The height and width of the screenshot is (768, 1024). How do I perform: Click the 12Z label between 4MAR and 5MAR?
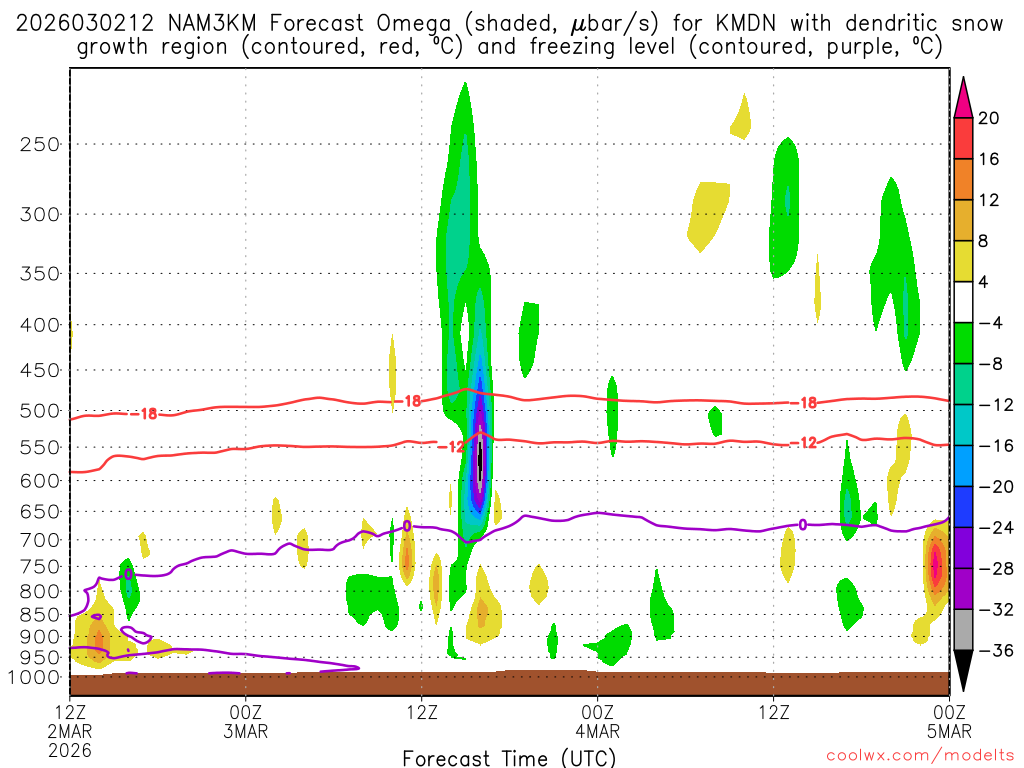click(774, 711)
